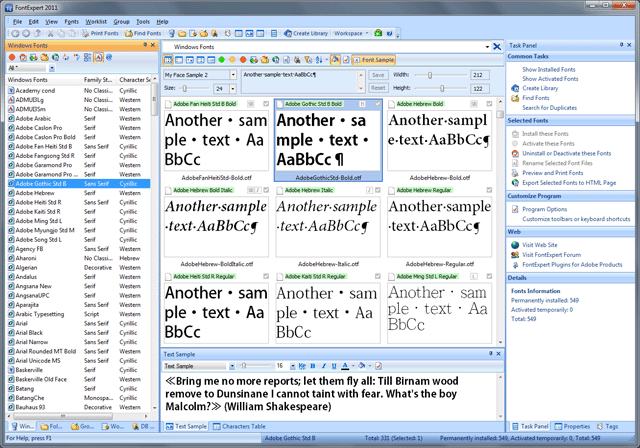Click the Windows Fonts view blue X icon

click(x=497, y=47)
